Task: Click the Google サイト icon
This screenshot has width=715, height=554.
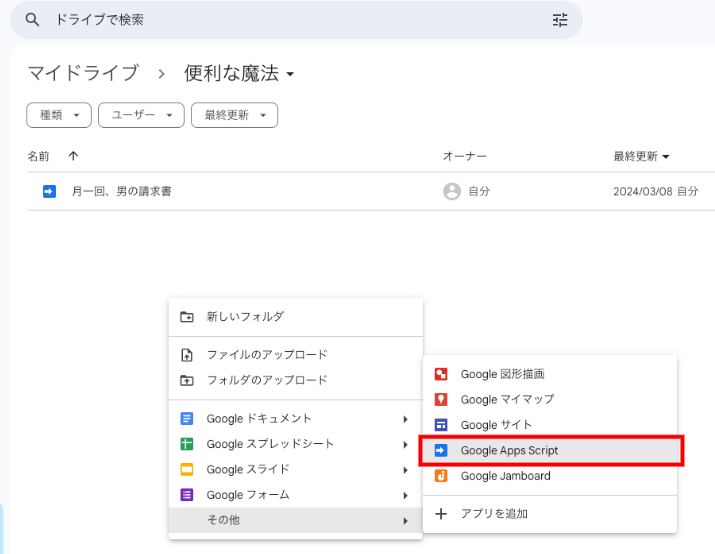Action: point(441,425)
